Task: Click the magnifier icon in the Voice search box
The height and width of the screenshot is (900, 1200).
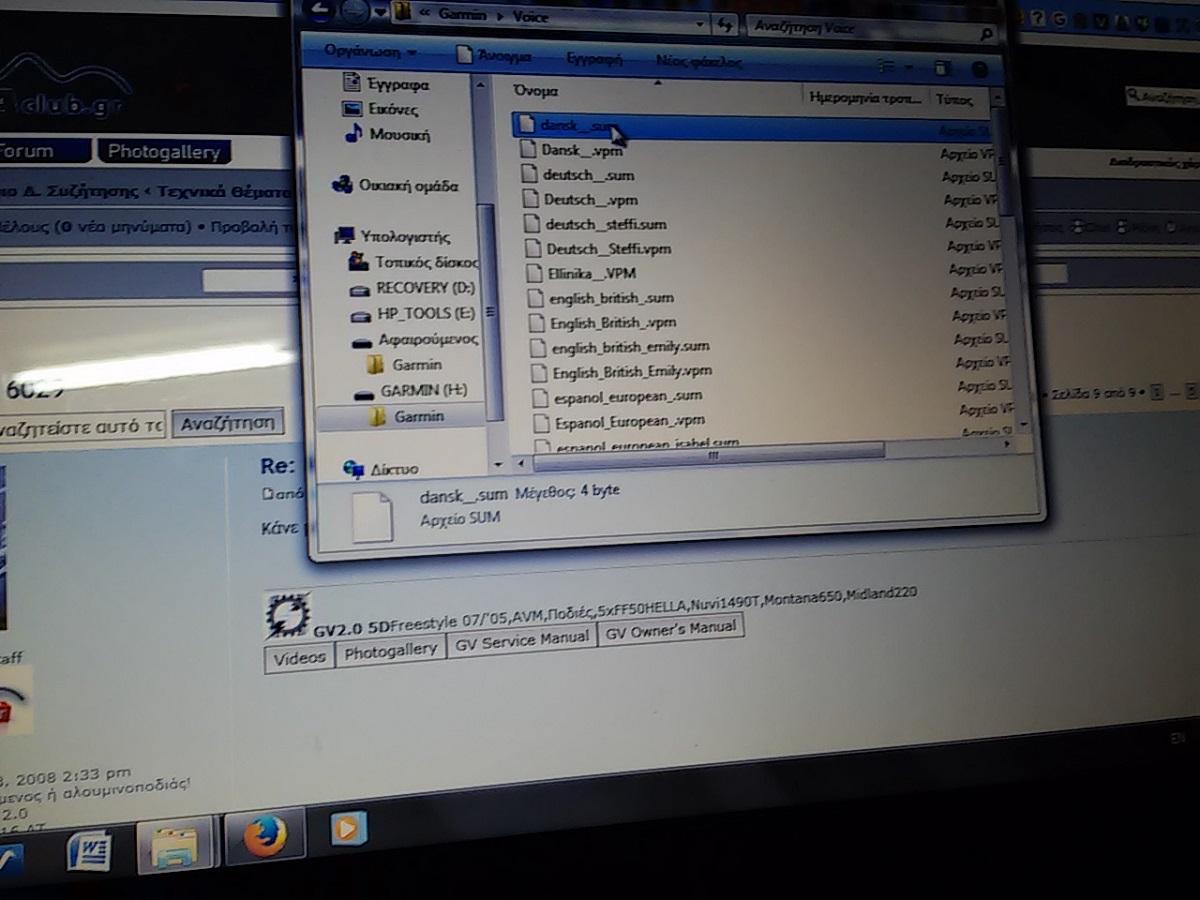Action: (x=986, y=34)
